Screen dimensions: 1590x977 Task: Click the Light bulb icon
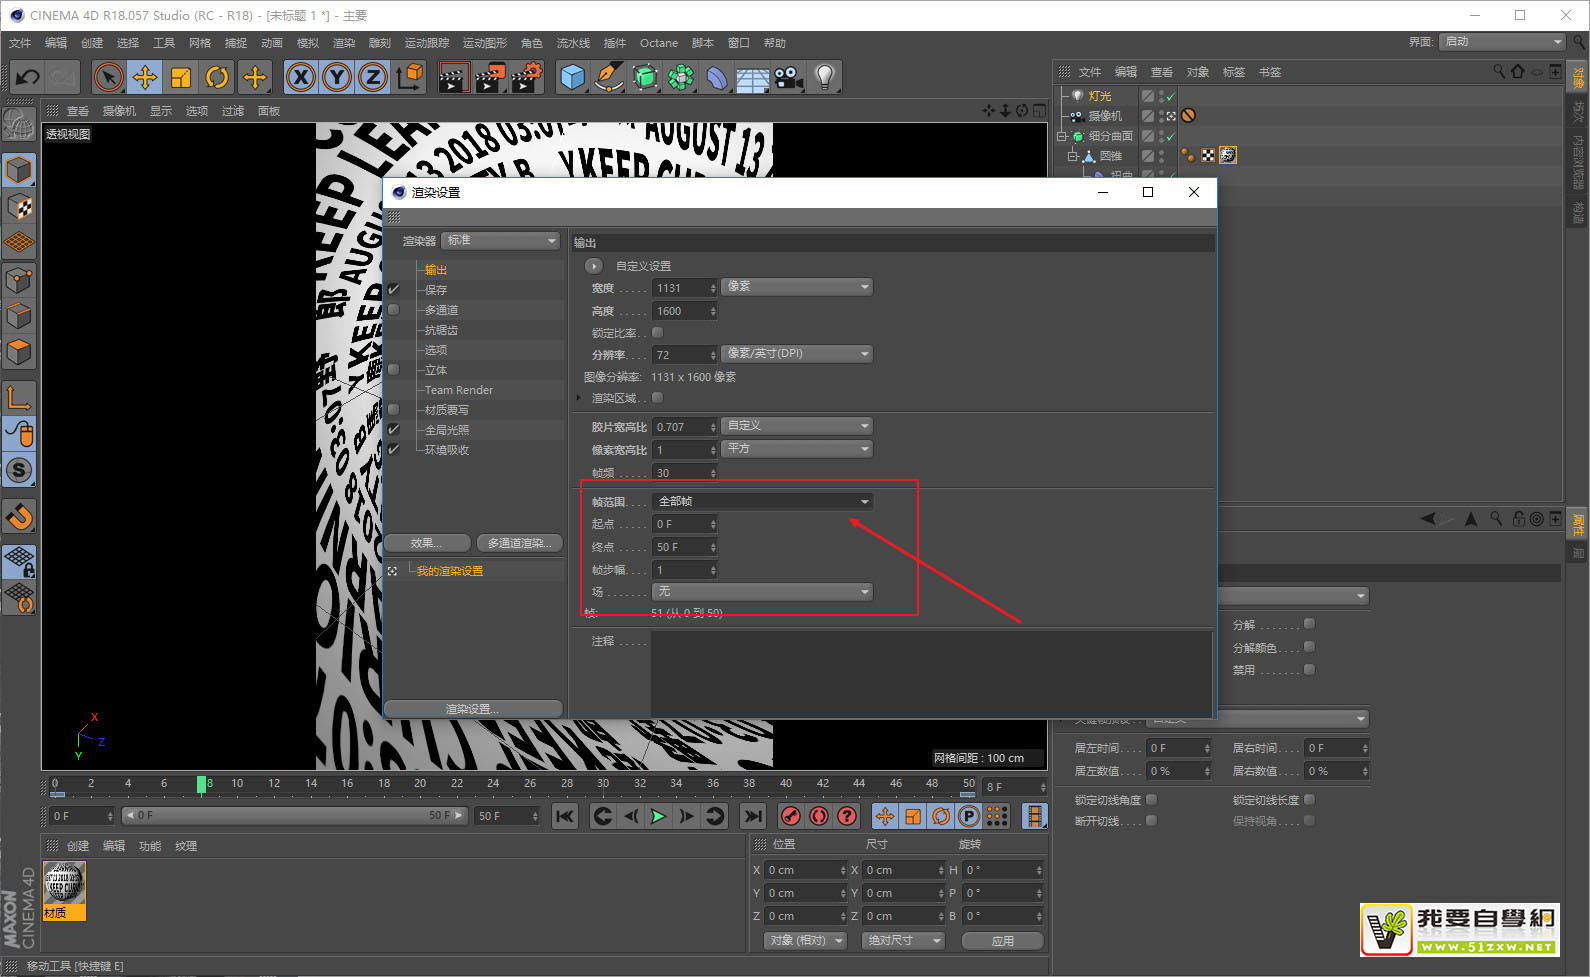pos(825,77)
